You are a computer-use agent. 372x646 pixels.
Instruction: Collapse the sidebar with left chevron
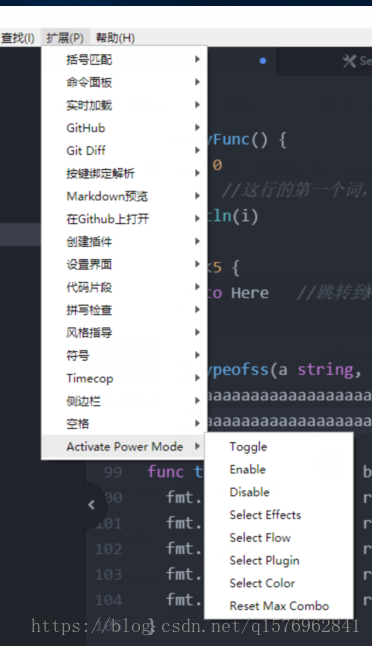(x=92, y=505)
